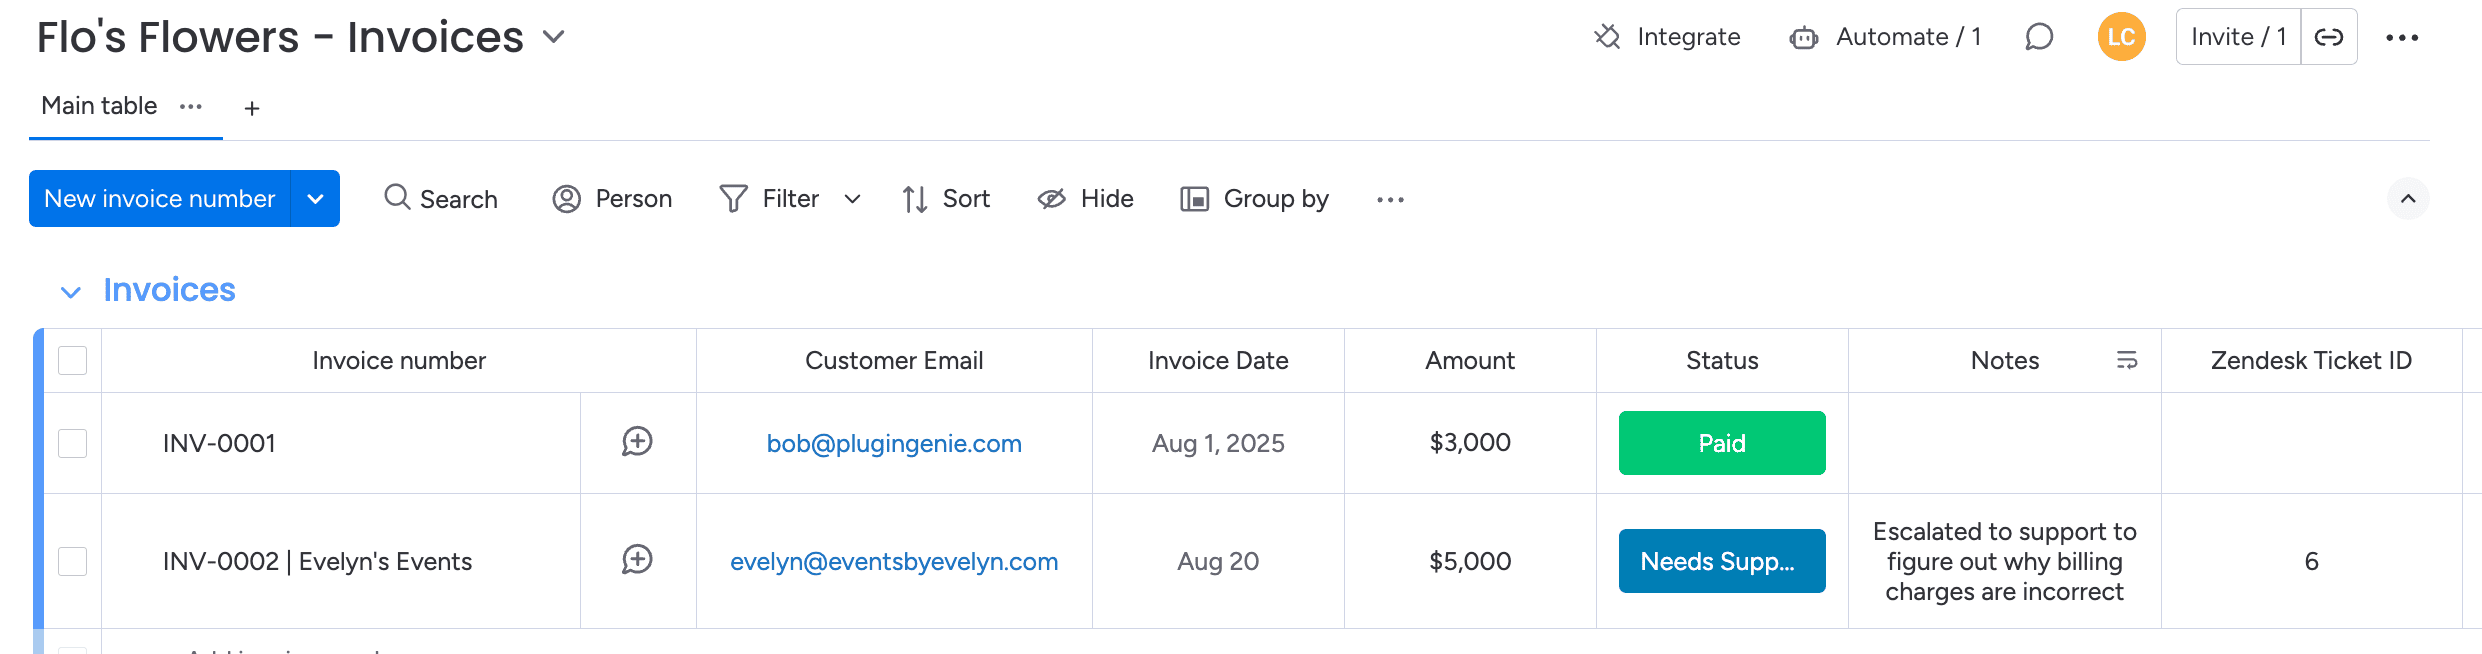The width and height of the screenshot is (2482, 654).
Task: Click the New invoice number button
Action: 160,199
